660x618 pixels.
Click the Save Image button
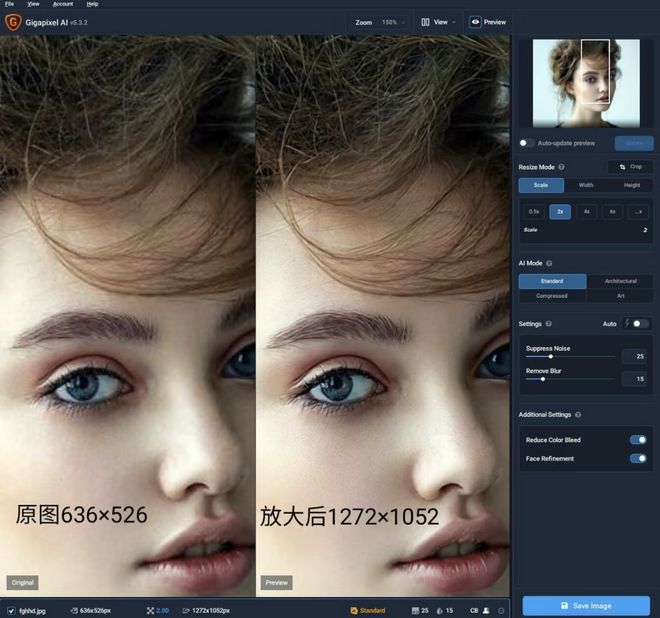point(586,605)
